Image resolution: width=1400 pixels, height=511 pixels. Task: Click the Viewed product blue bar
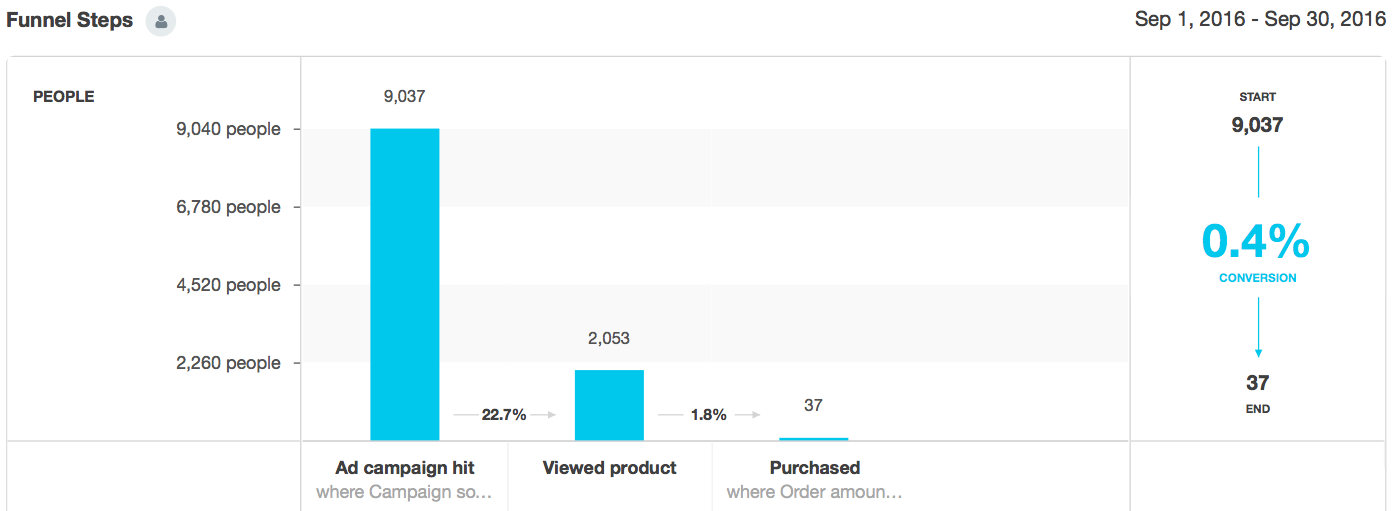pyautogui.click(x=609, y=405)
